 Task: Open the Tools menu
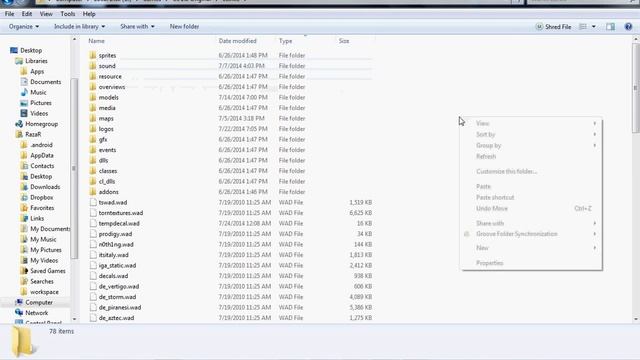tap(68, 14)
